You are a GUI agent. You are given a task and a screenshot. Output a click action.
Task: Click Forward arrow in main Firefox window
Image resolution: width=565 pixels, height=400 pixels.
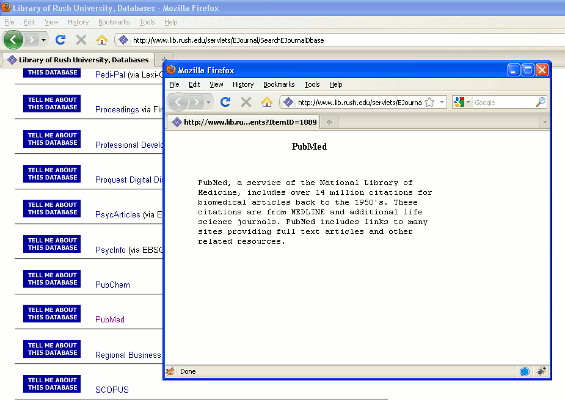point(32,40)
